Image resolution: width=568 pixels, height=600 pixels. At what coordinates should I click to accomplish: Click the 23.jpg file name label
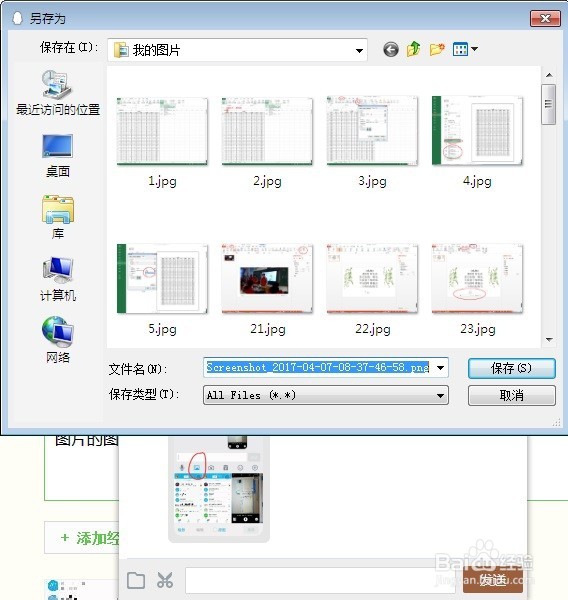478,329
